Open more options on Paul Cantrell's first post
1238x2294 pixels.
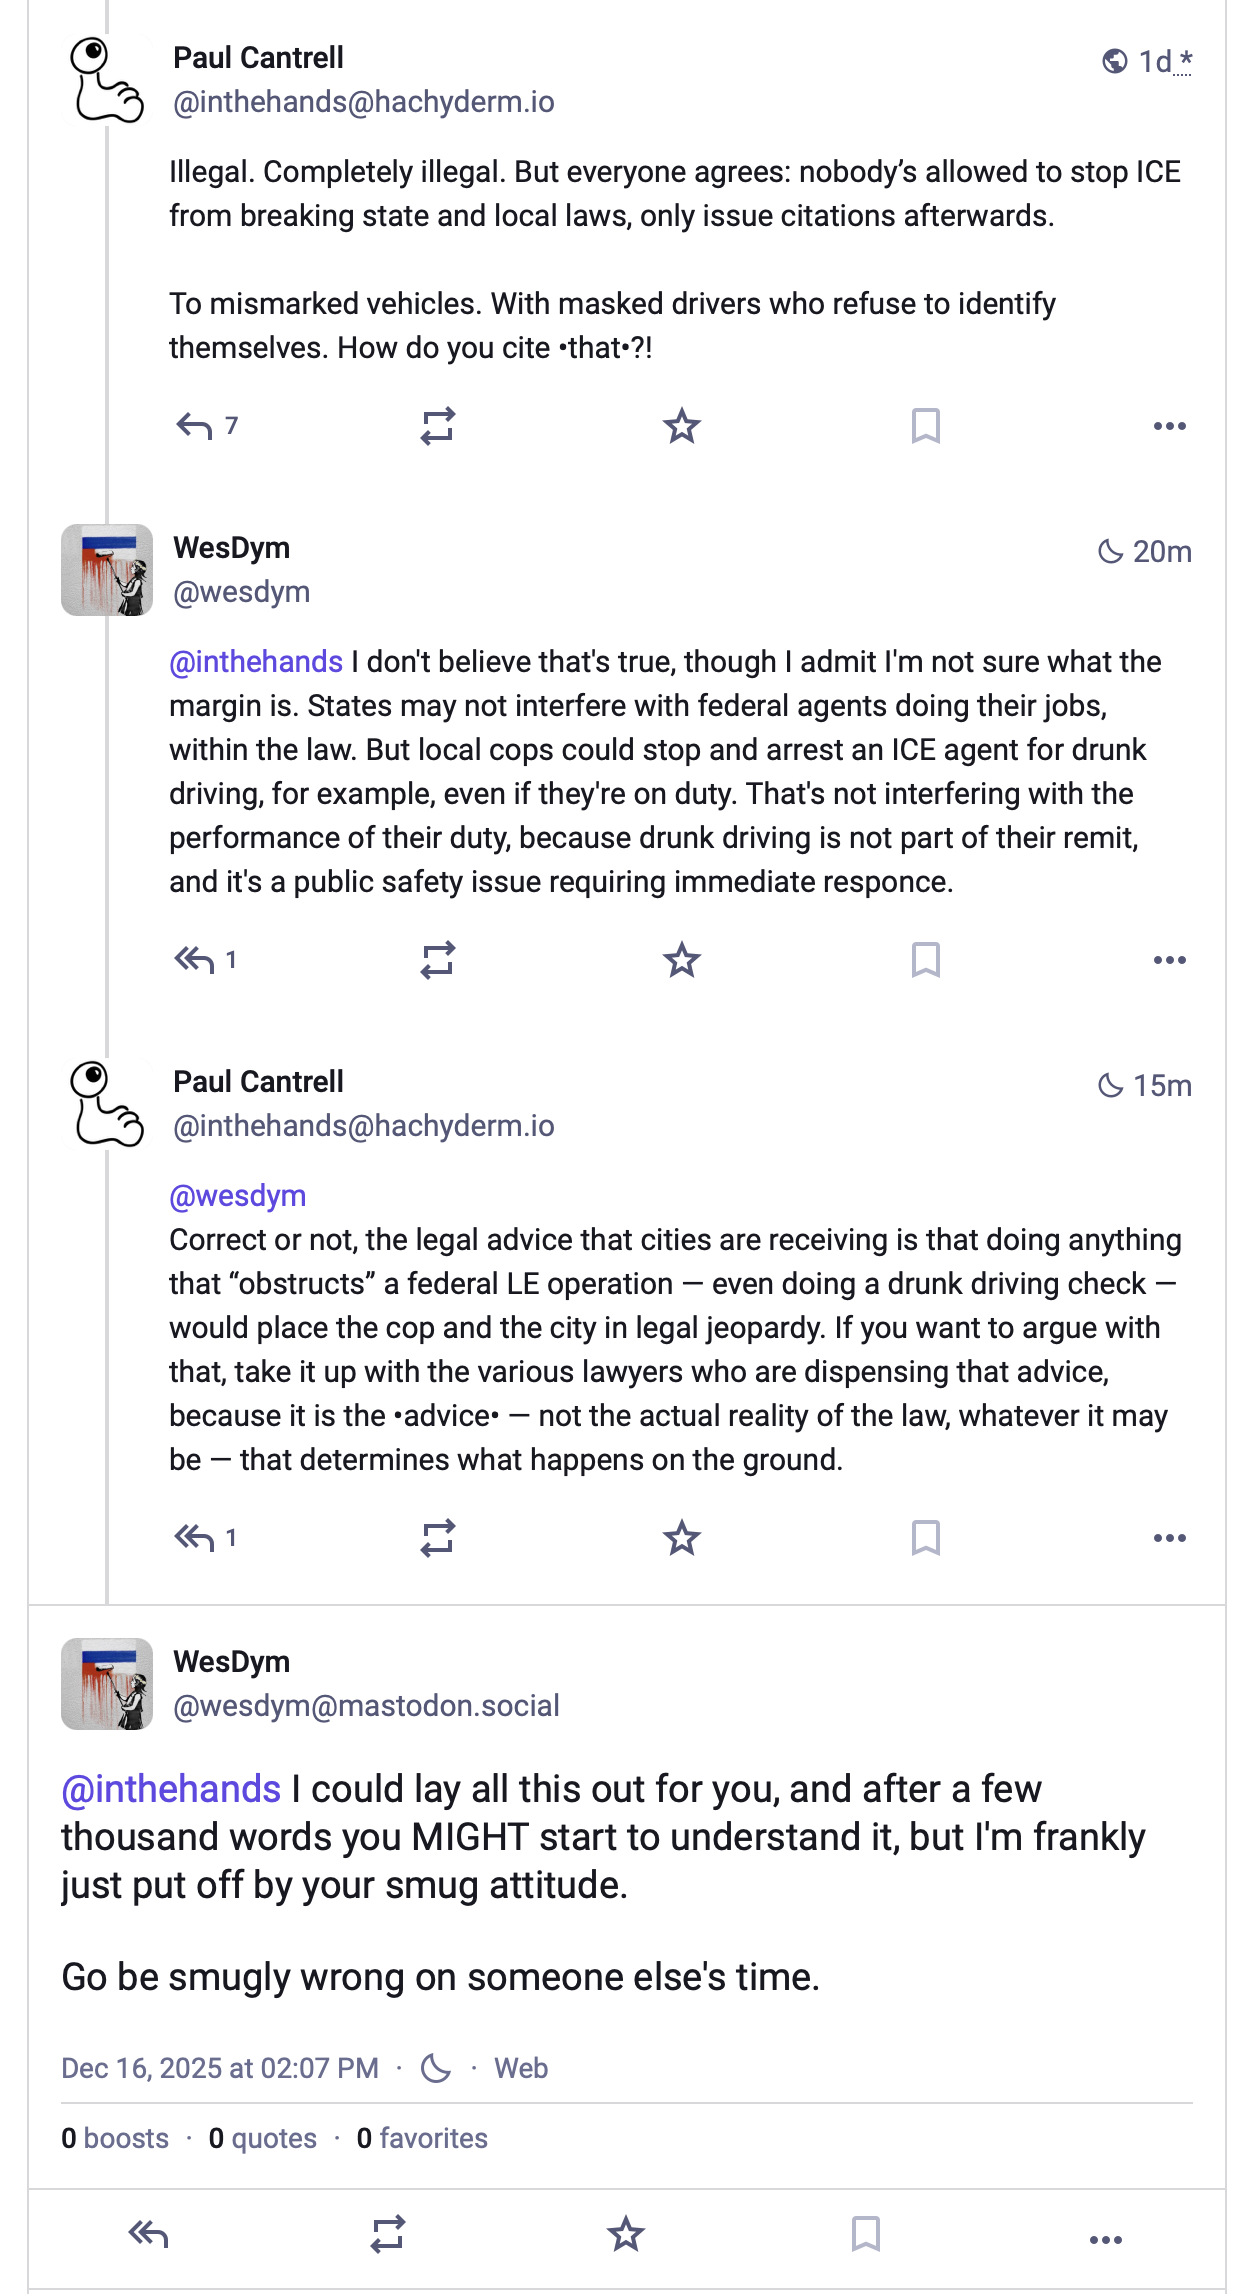pyautogui.click(x=1169, y=427)
